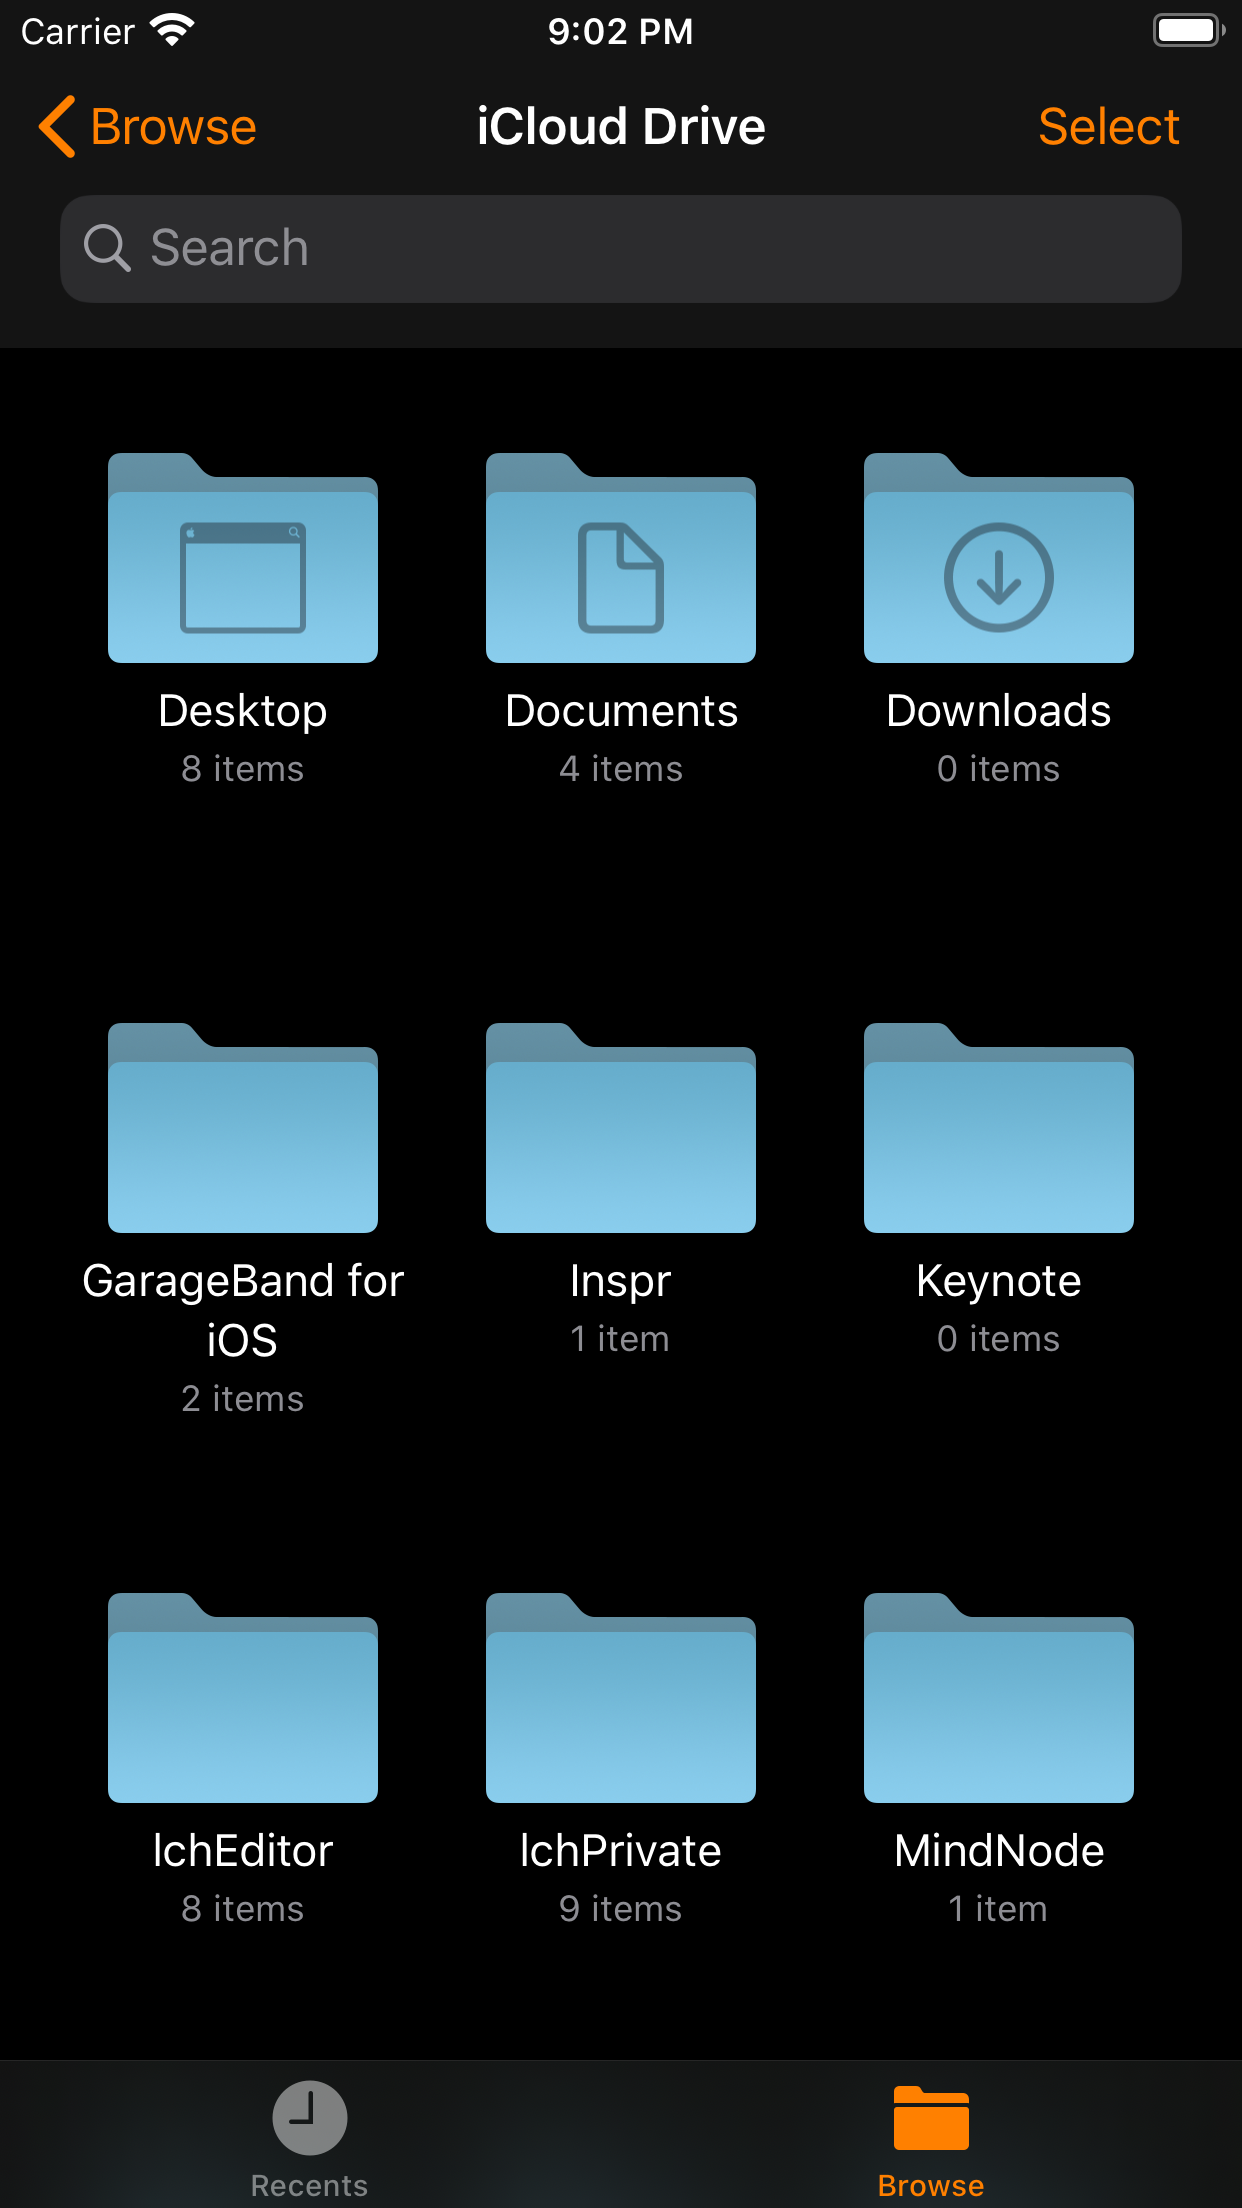Tap "1 item" under Inspr
The width and height of the screenshot is (1242, 2208).
[621, 1339]
